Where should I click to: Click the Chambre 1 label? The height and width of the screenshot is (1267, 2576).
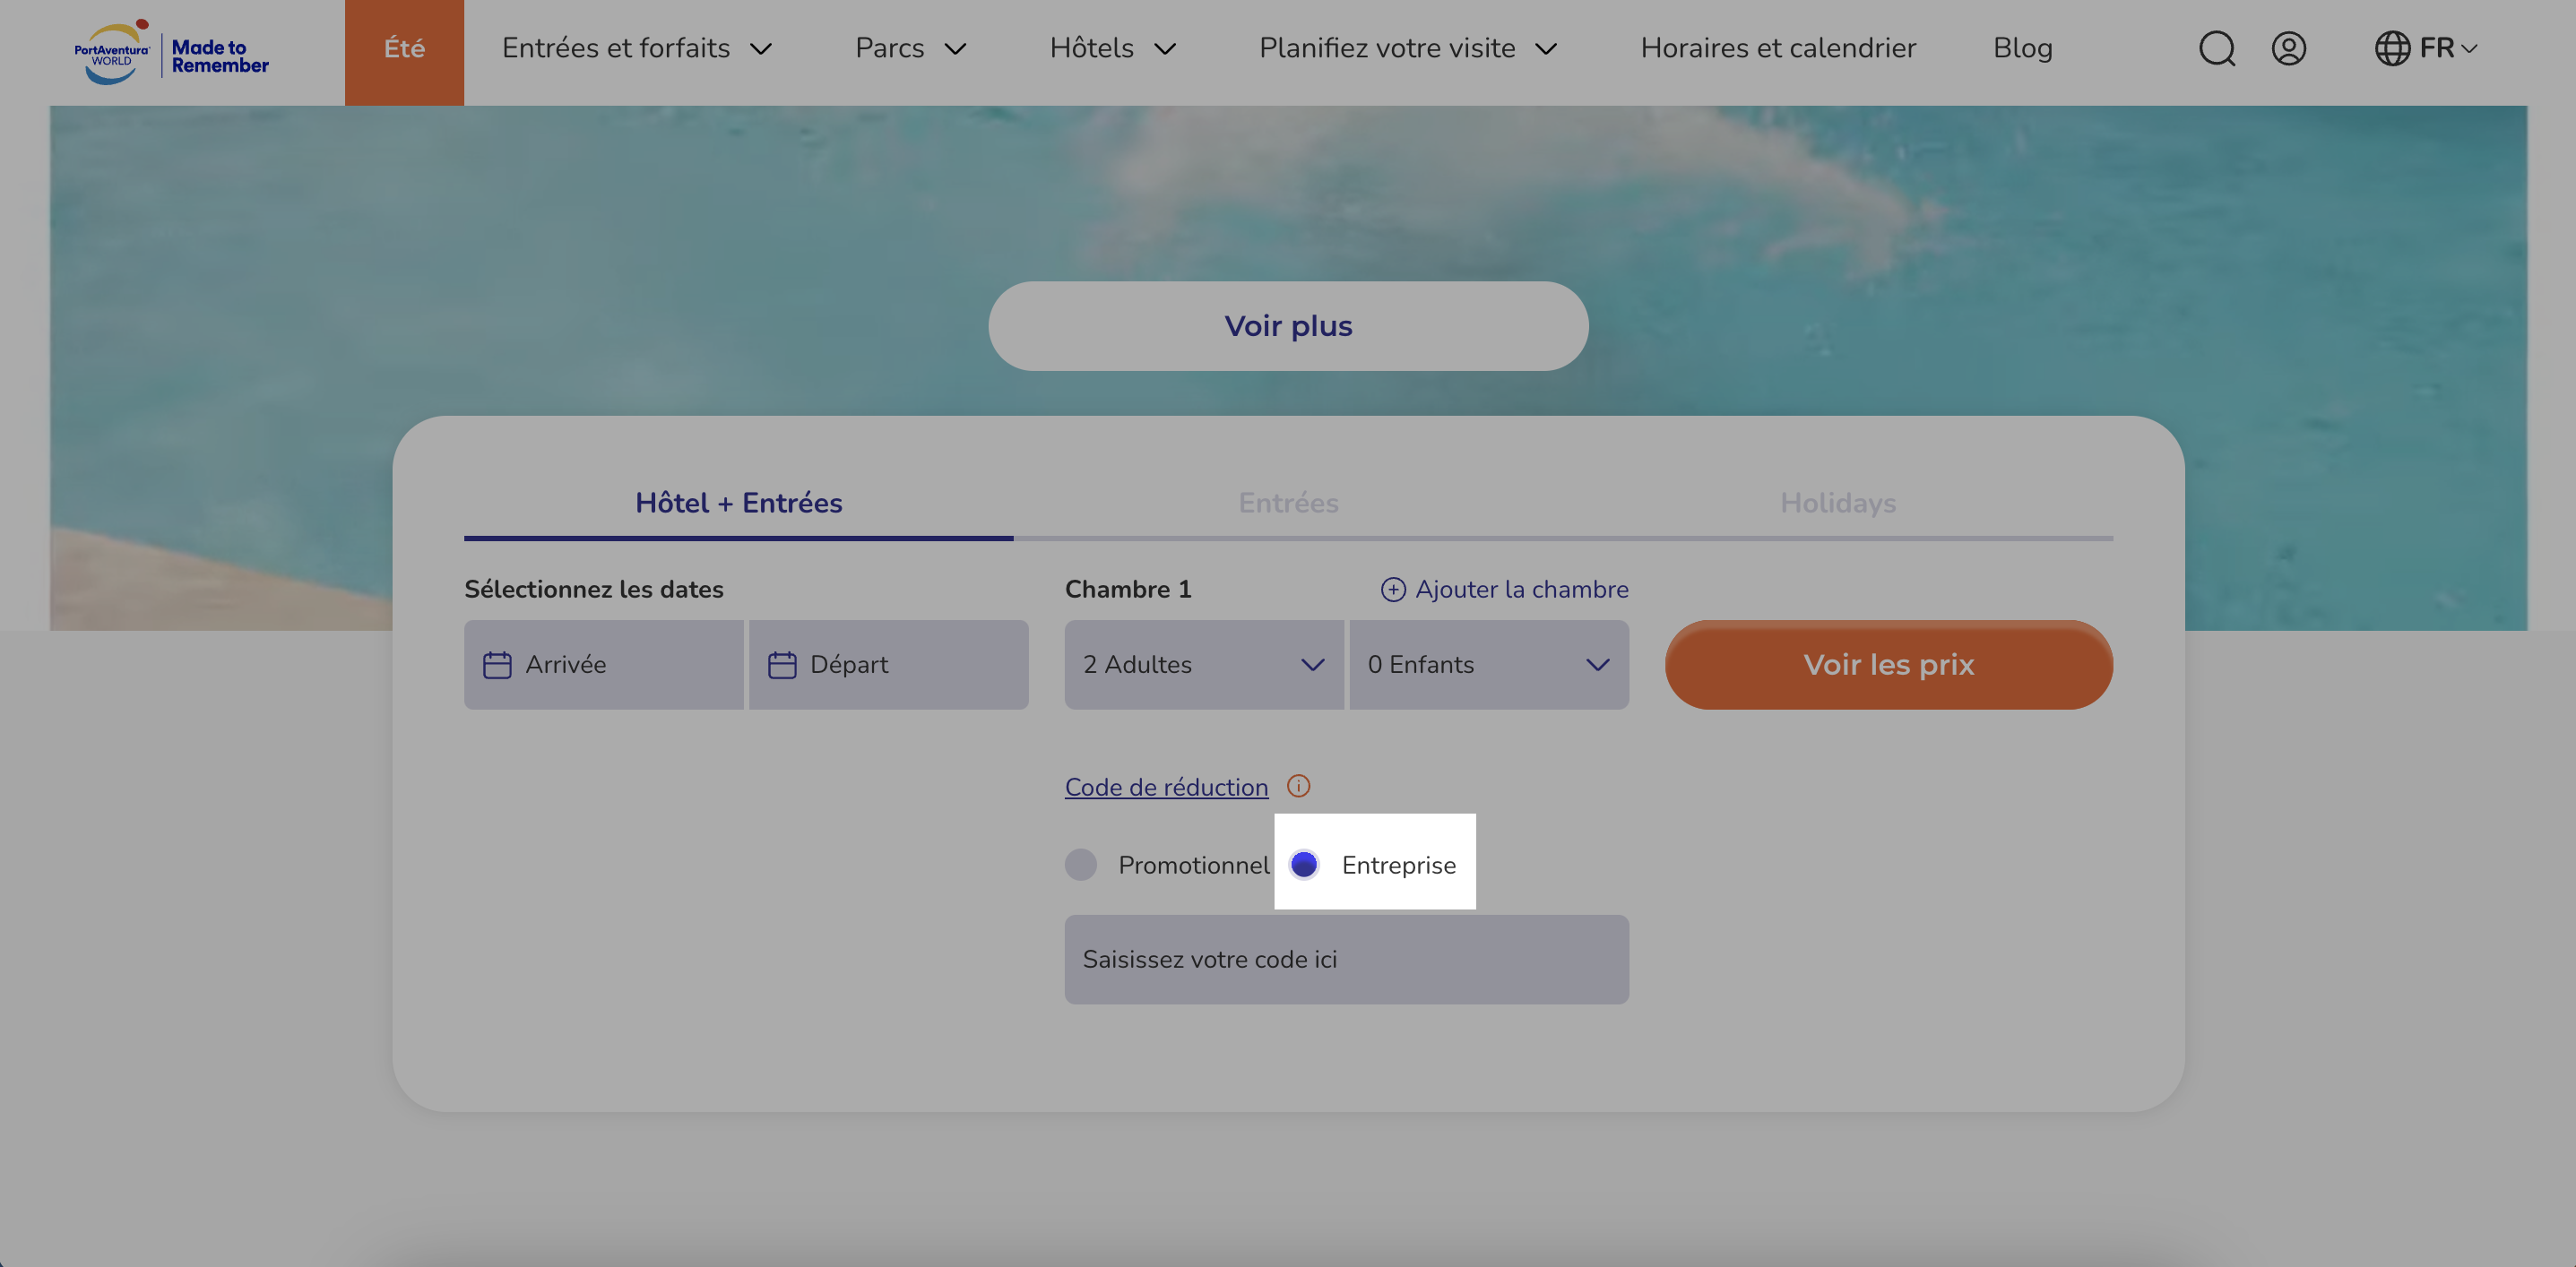[1128, 589]
